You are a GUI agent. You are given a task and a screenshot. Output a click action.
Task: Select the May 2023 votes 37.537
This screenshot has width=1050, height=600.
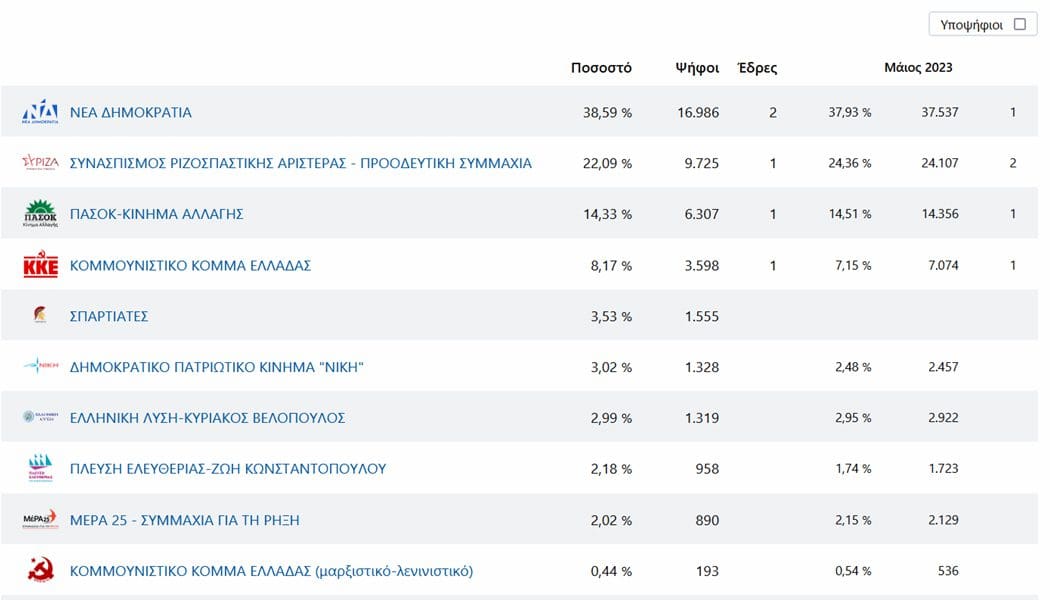940,112
